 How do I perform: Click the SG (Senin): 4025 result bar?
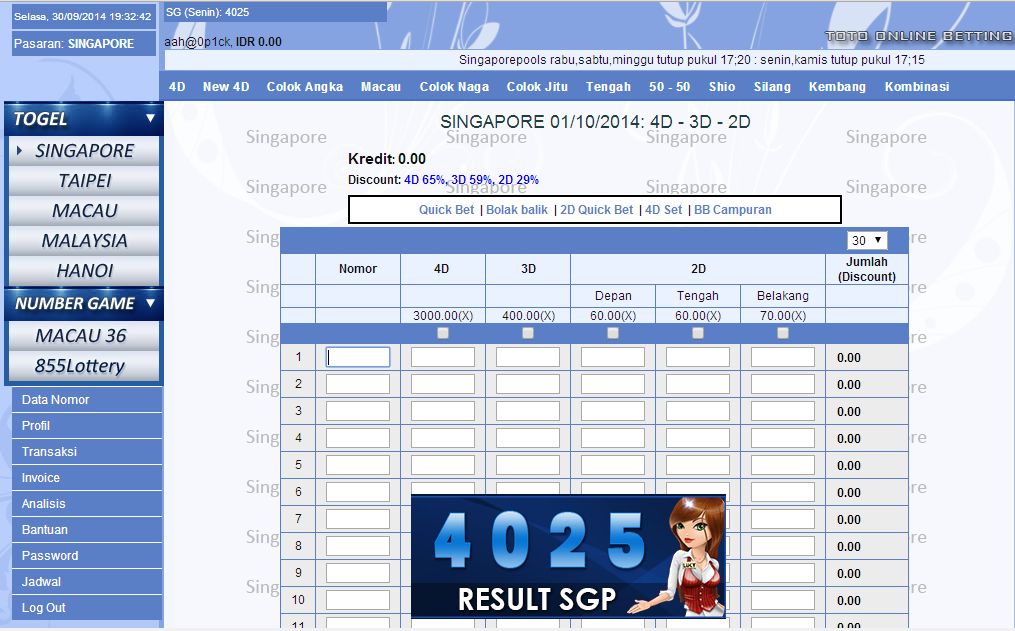275,12
